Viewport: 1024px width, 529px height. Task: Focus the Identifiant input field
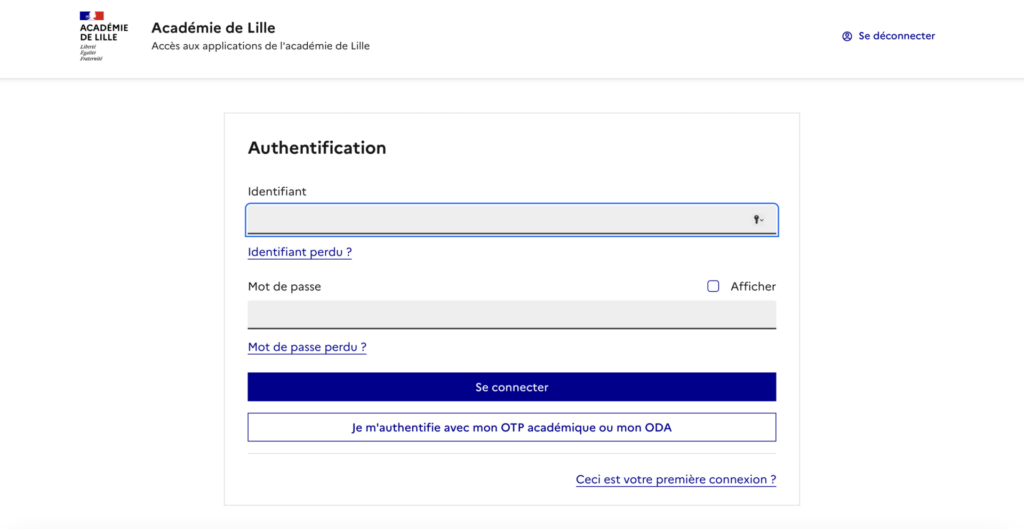tap(495, 219)
